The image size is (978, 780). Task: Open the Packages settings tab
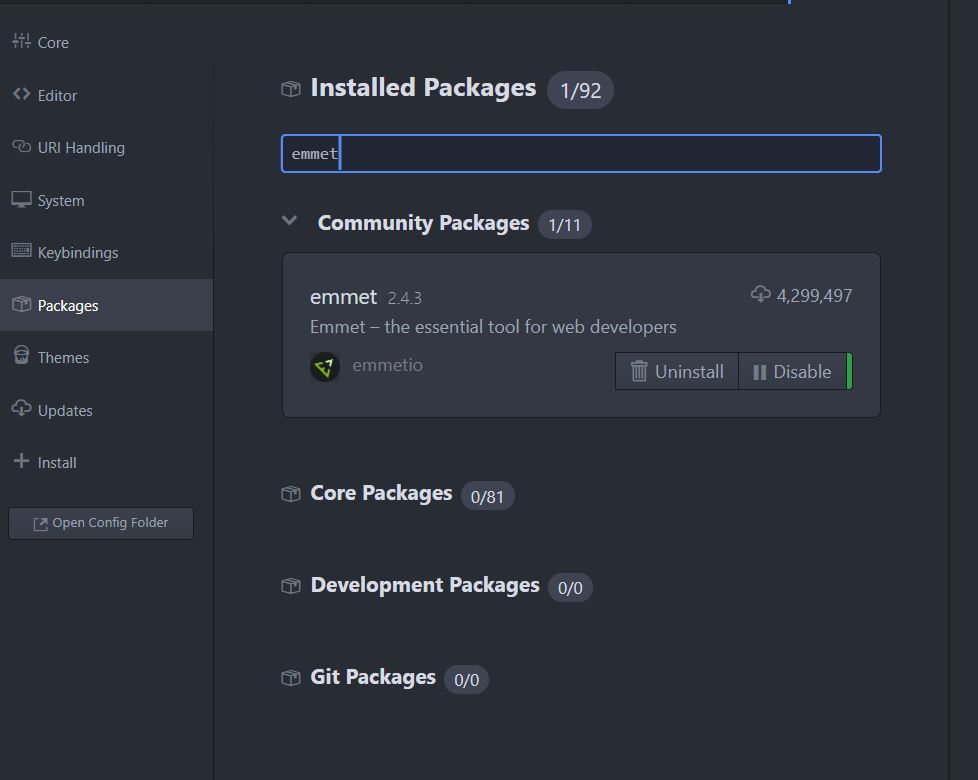click(x=68, y=305)
